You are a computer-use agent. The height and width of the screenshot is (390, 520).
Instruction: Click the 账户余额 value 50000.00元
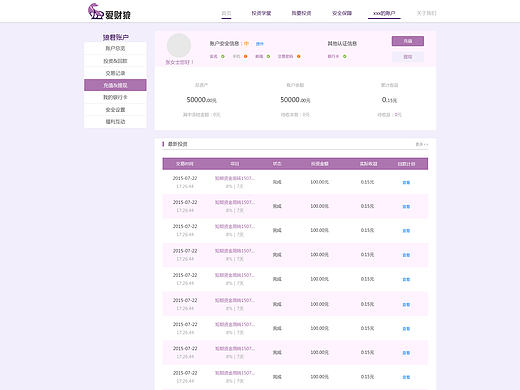295,100
